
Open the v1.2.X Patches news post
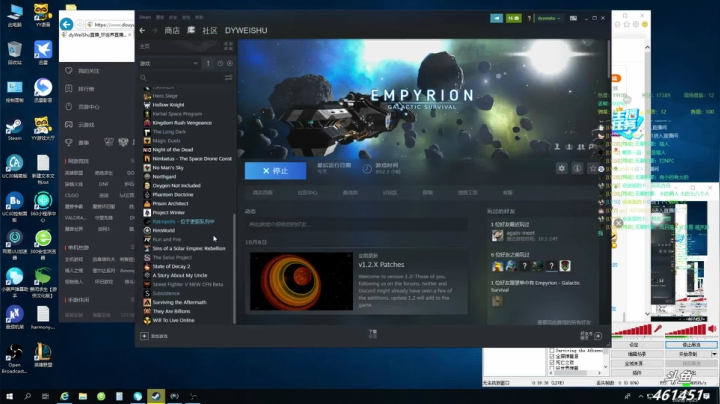point(381,264)
